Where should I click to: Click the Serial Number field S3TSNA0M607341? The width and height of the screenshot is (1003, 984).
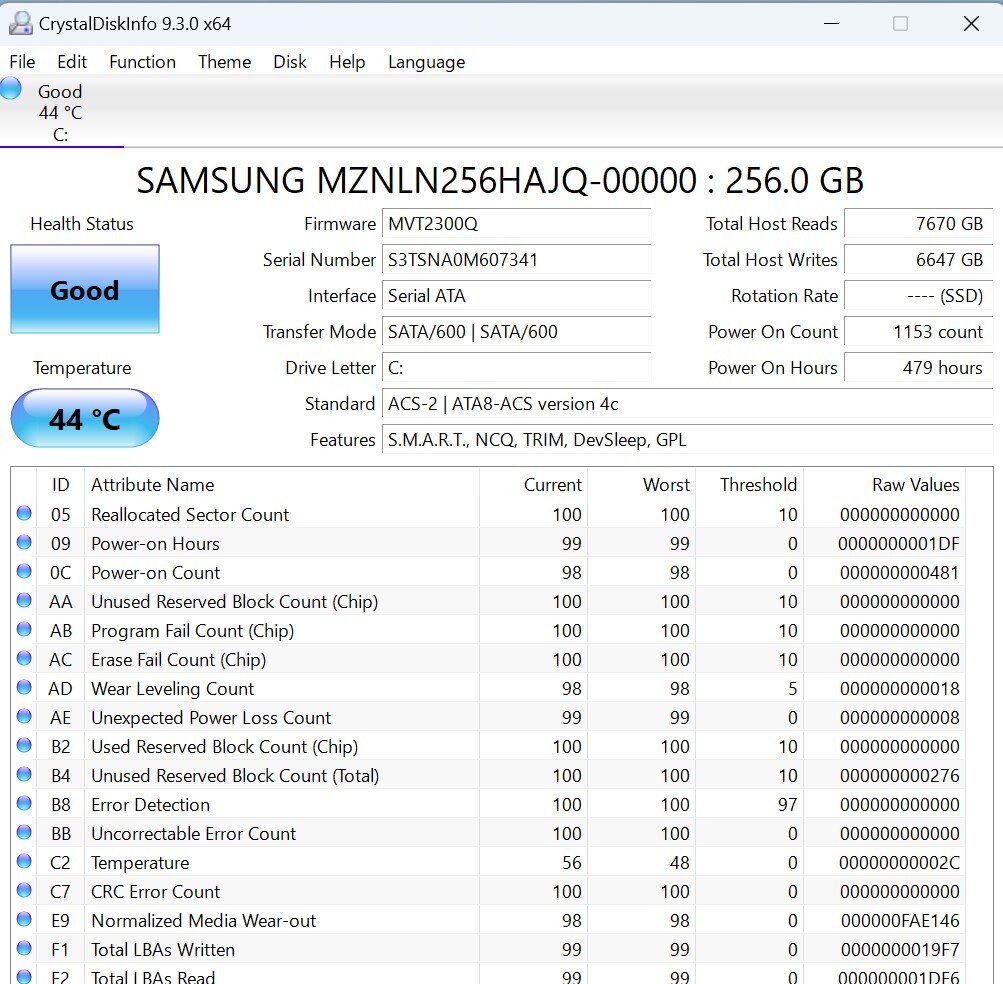pos(516,260)
